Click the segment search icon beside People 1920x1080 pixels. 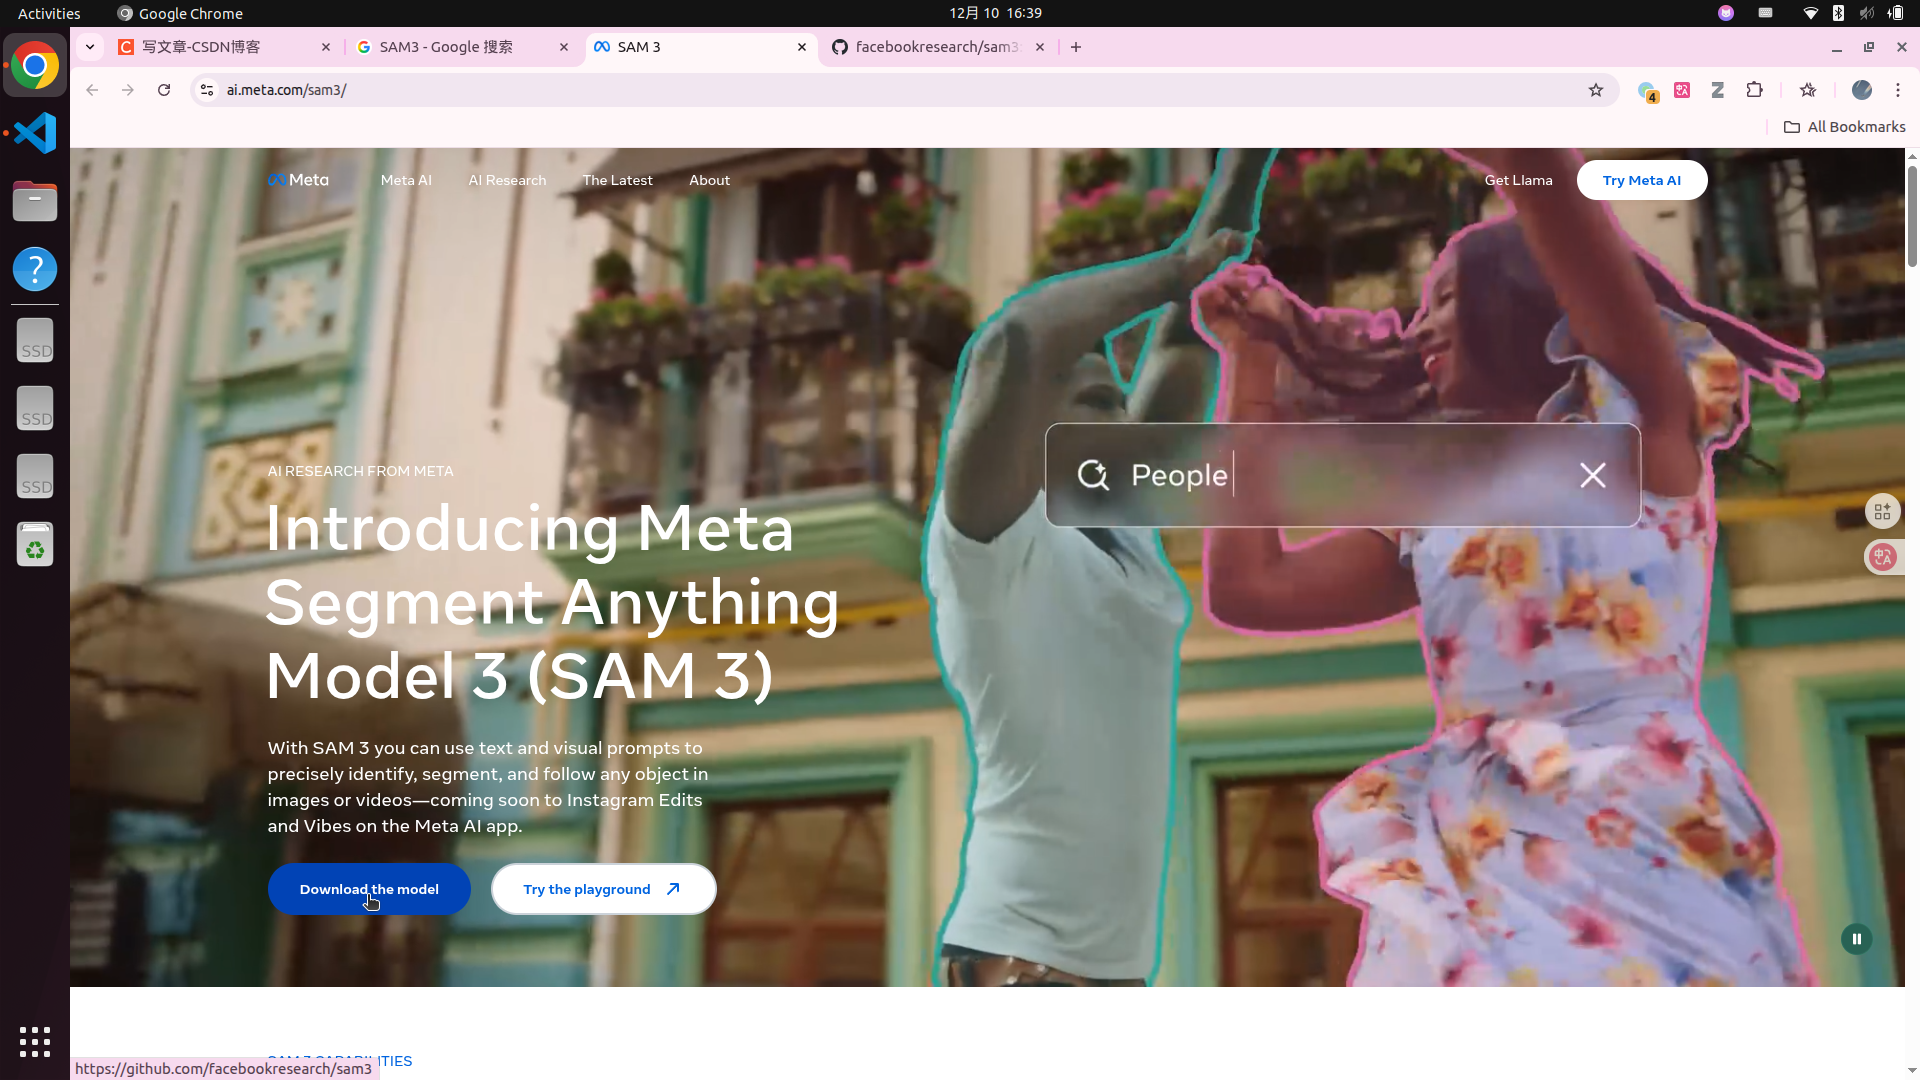pos(1093,475)
